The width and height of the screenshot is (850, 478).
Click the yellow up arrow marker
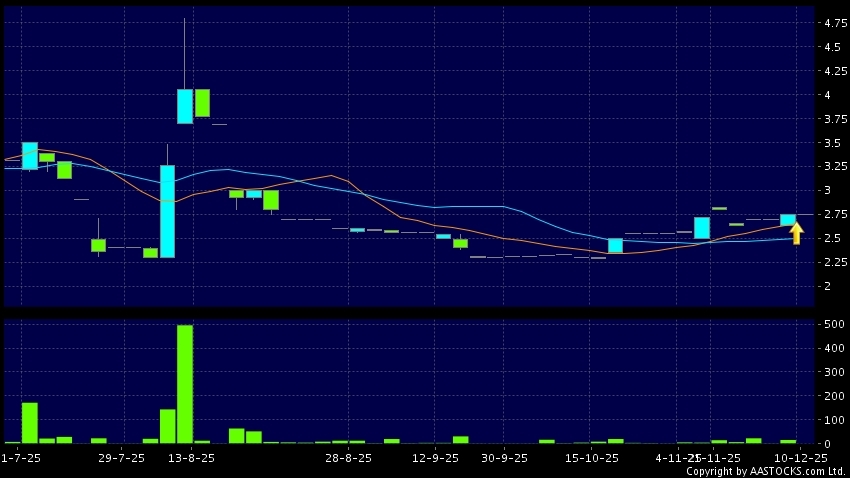click(796, 234)
